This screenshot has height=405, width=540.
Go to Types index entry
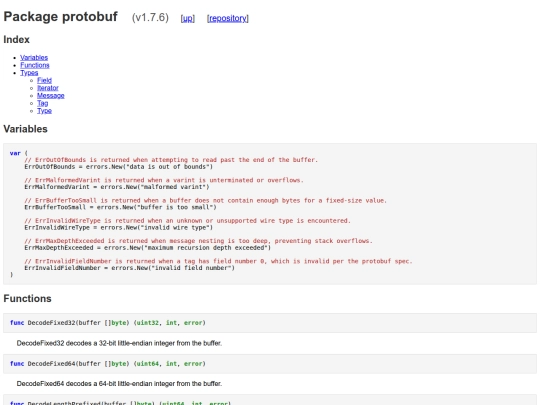pyautogui.click(x=29, y=73)
